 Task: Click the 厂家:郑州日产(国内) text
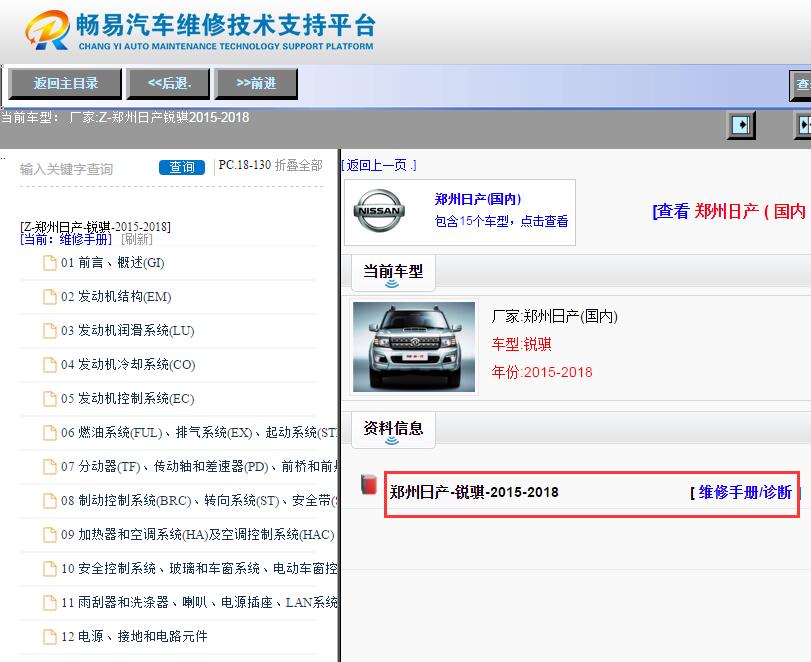coord(554,316)
